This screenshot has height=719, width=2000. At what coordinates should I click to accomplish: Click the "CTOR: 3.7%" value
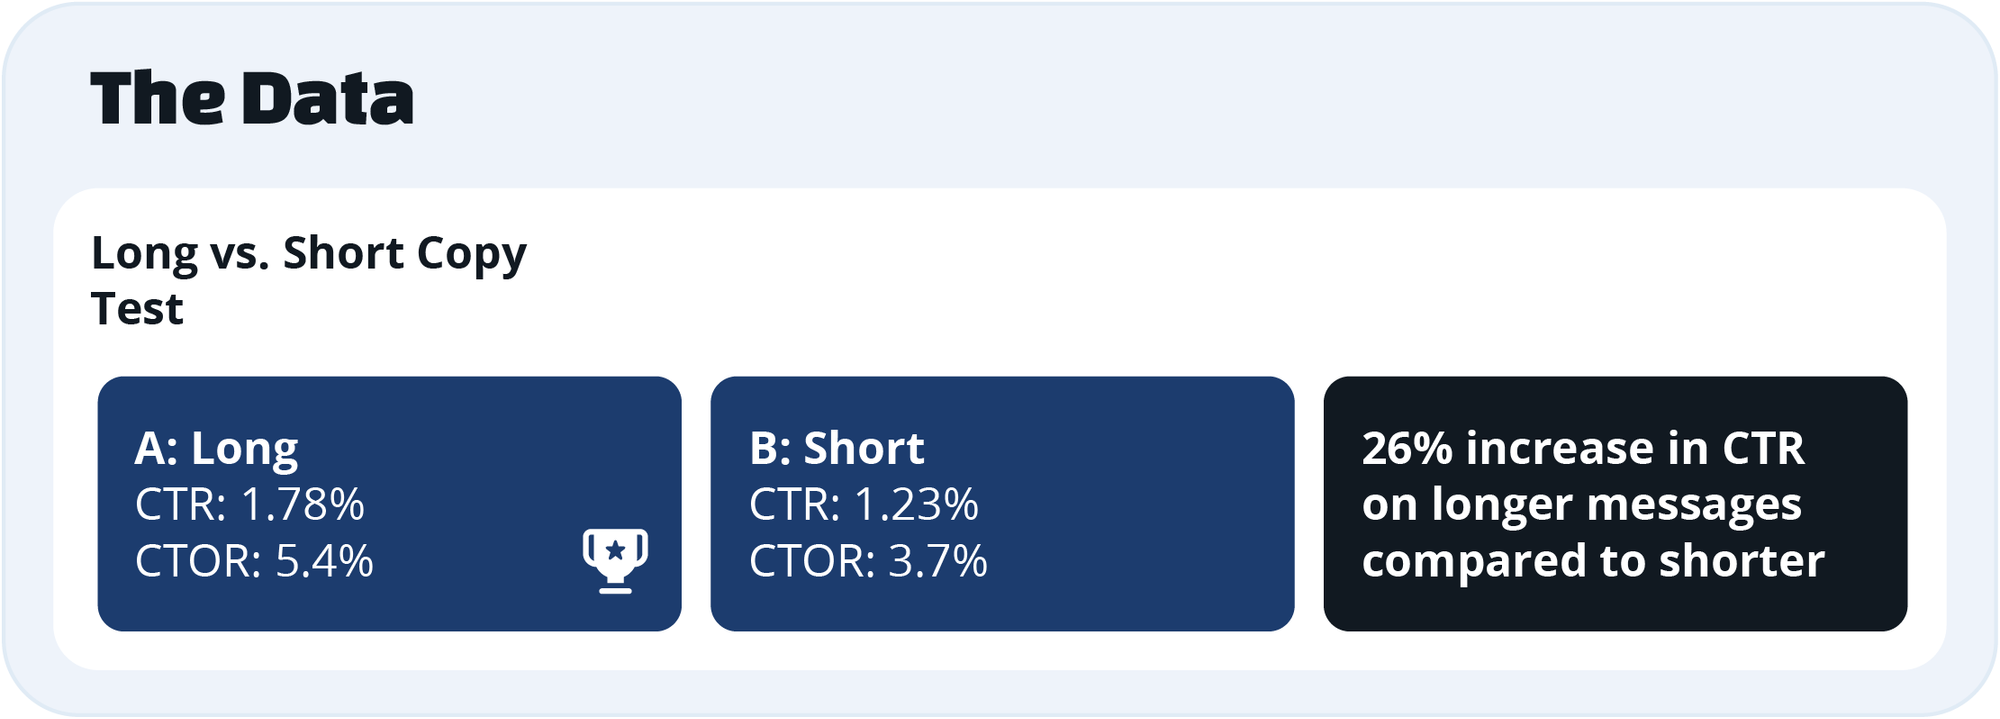click(x=868, y=561)
